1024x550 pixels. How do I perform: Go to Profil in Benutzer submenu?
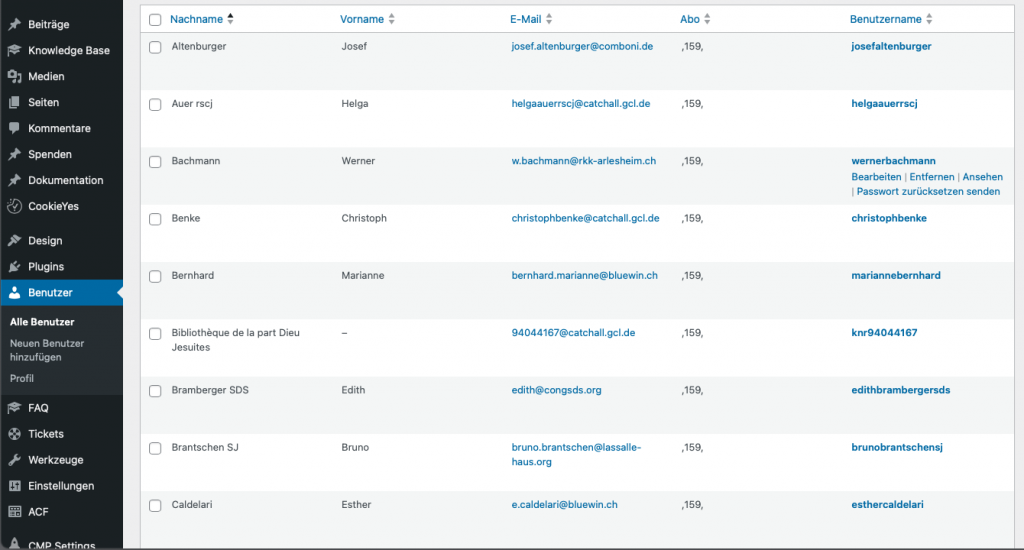[x=22, y=378]
